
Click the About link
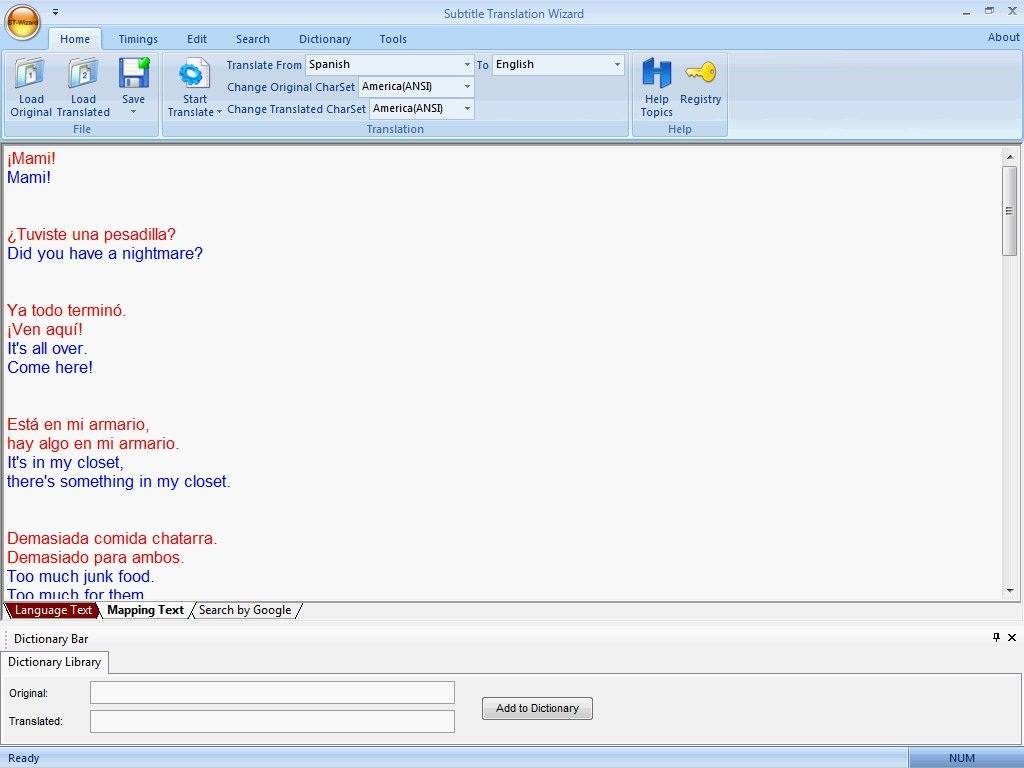pos(1003,37)
